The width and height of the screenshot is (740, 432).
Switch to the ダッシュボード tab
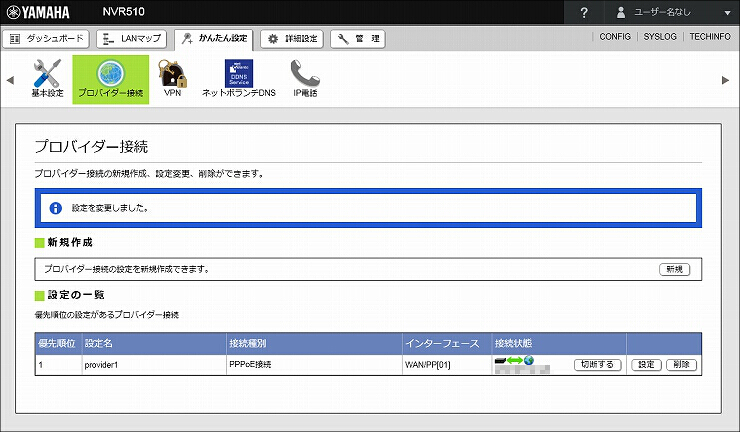pyautogui.click(x=46, y=39)
